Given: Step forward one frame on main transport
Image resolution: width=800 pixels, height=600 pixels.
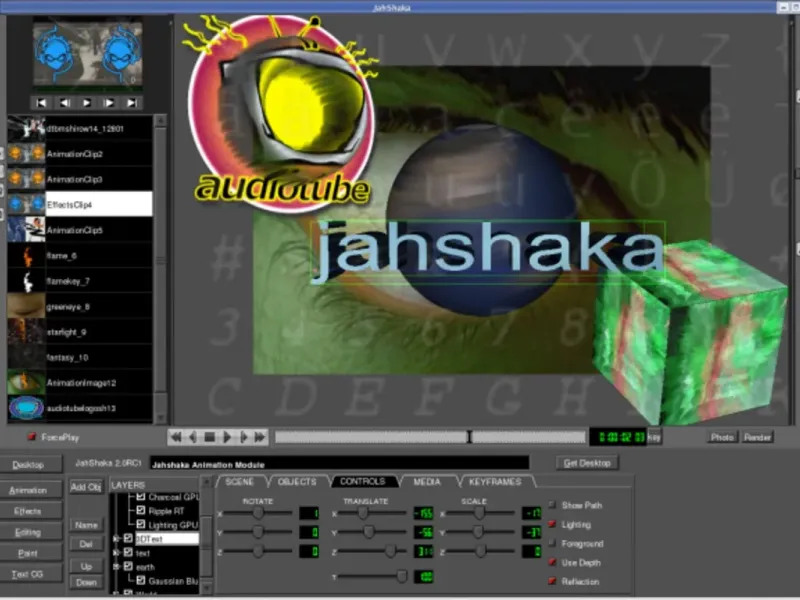Looking at the screenshot, I should (x=244, y=437).
